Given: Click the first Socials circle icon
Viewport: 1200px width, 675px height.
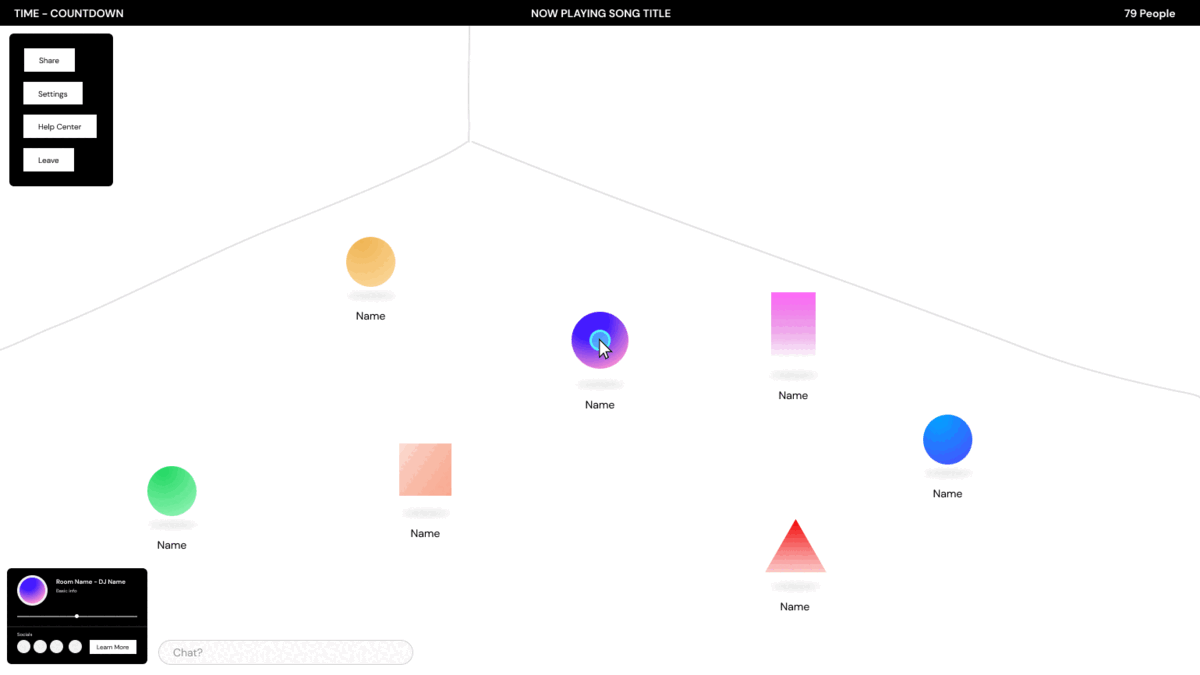Looking at the screenshot, I should (x=24, y=647).
